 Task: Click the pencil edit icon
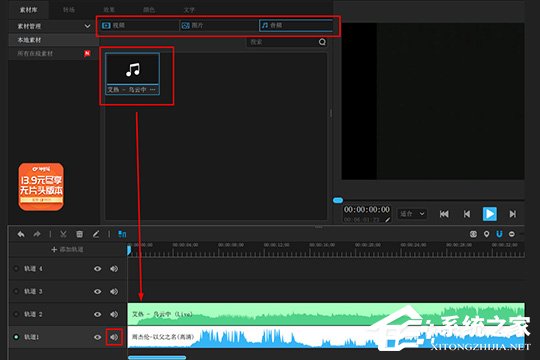[x=96, y=234]
